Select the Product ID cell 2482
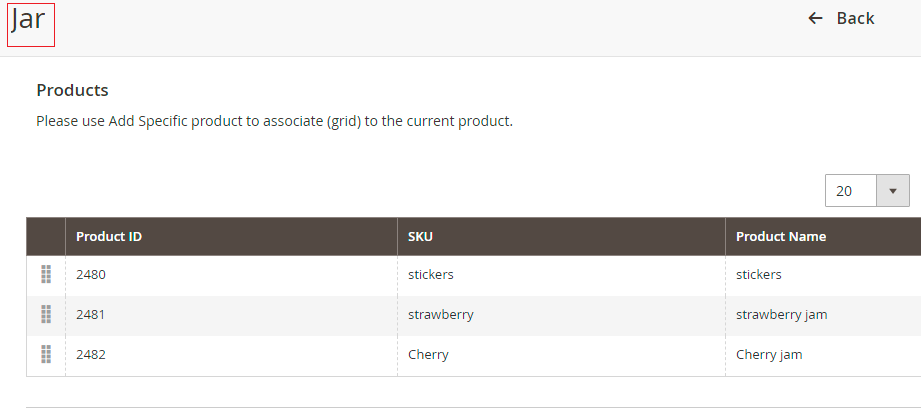921x411 pixels. (x=91, y=354)
